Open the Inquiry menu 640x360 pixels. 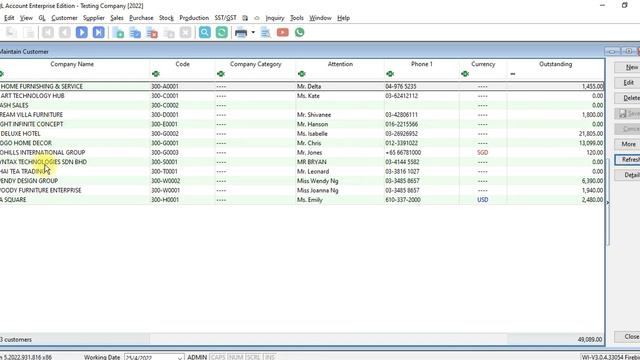coord(275,18)
